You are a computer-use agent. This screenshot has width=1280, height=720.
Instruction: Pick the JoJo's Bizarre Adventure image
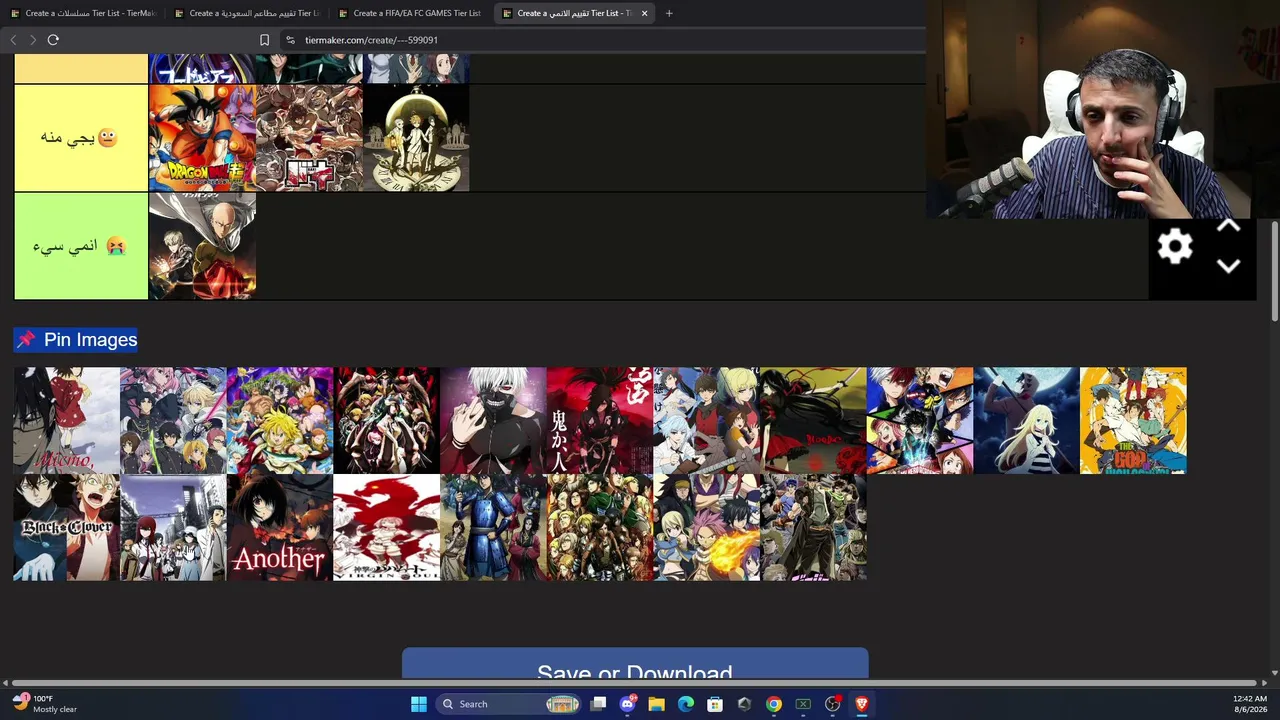pos(813,527)
